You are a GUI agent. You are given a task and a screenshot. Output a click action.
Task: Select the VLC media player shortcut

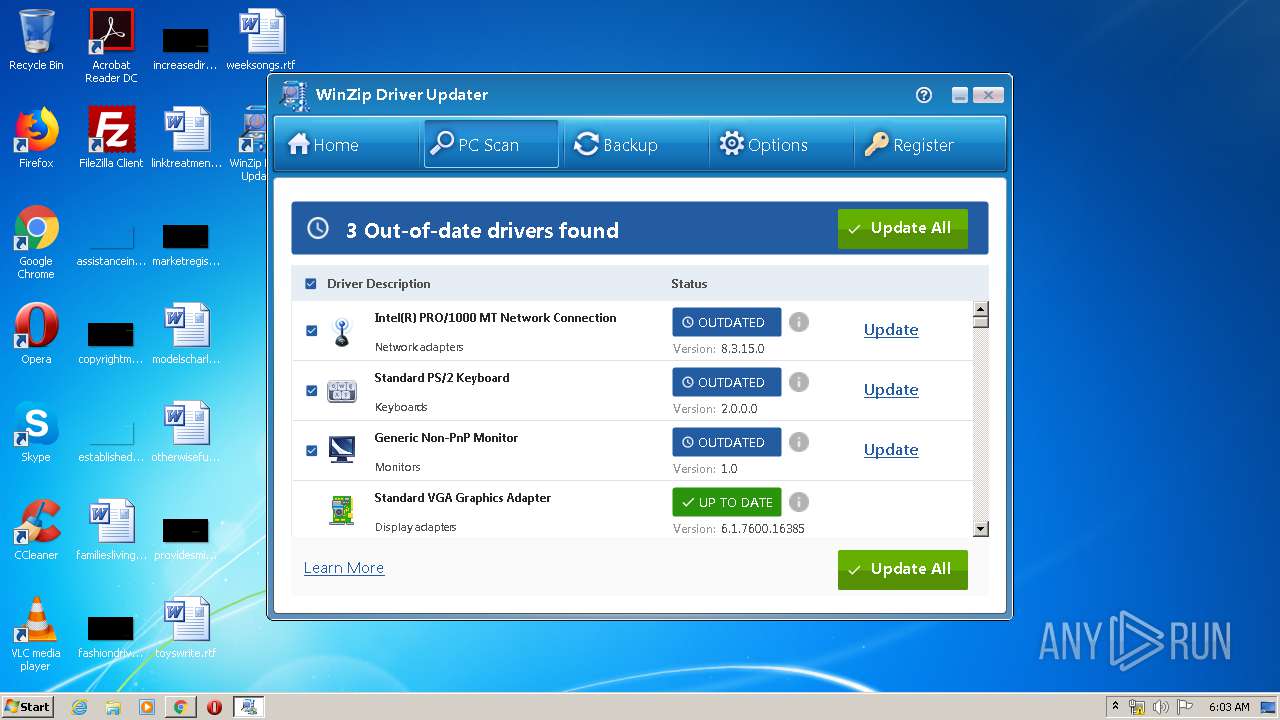(x=36, y=634)
